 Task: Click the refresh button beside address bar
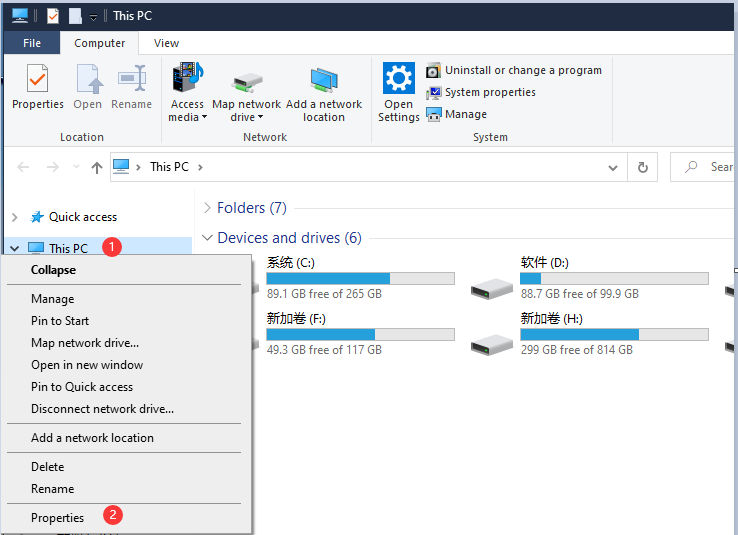click(x=643, y=167)
